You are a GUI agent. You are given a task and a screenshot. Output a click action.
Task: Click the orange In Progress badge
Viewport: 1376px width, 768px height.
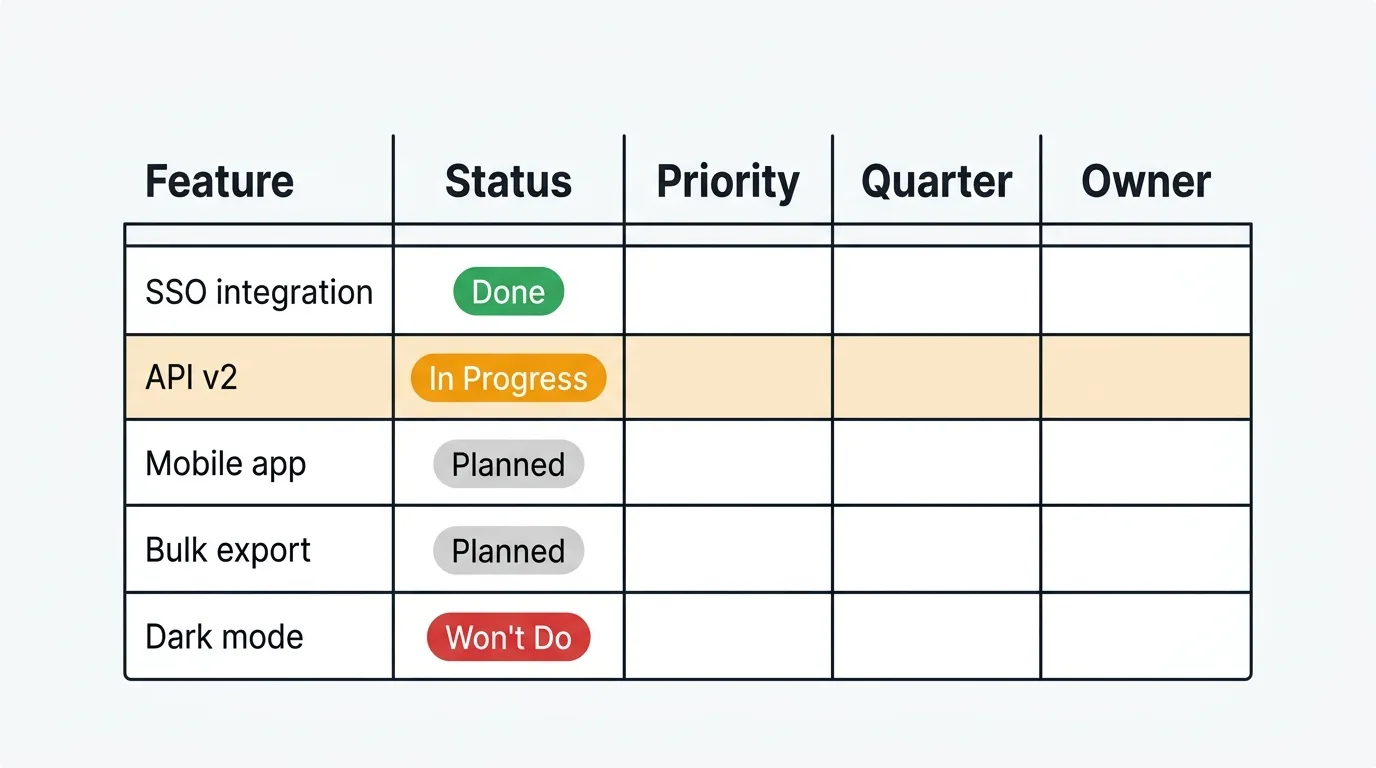click(x=508, y=379)
